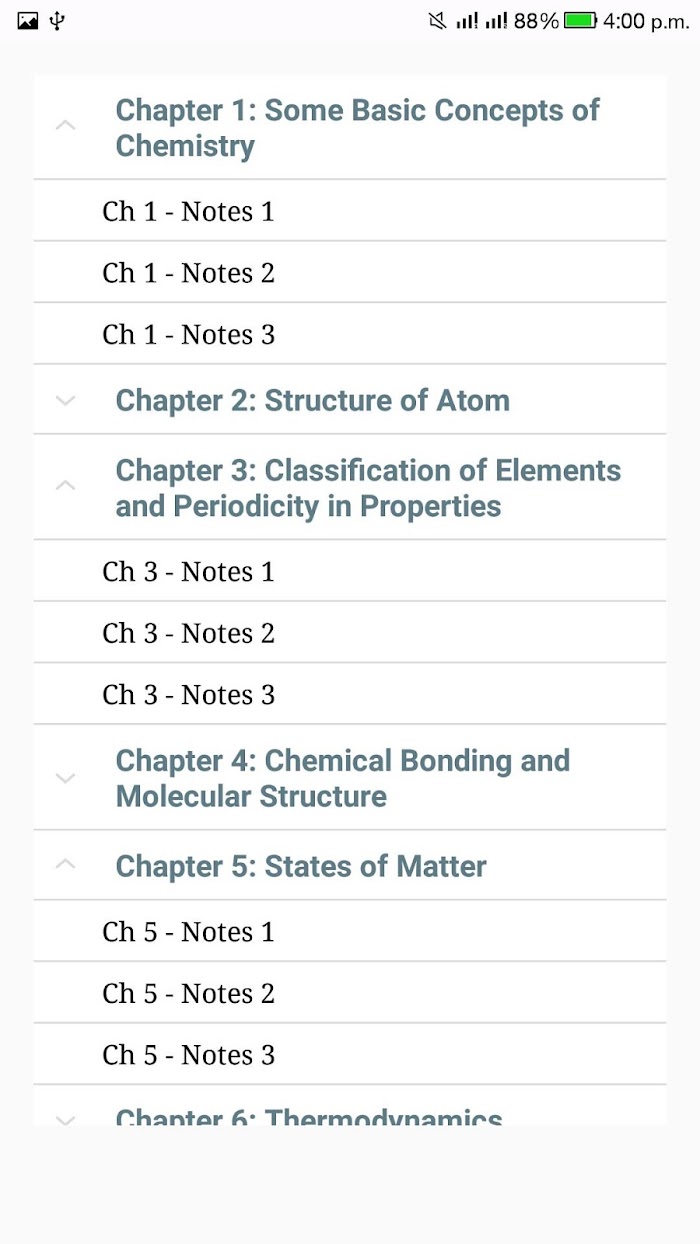Select Chapter 4: Chemical Bonding heading
700x1244 pixels.
pyautogui.click(x=343, y=778)
